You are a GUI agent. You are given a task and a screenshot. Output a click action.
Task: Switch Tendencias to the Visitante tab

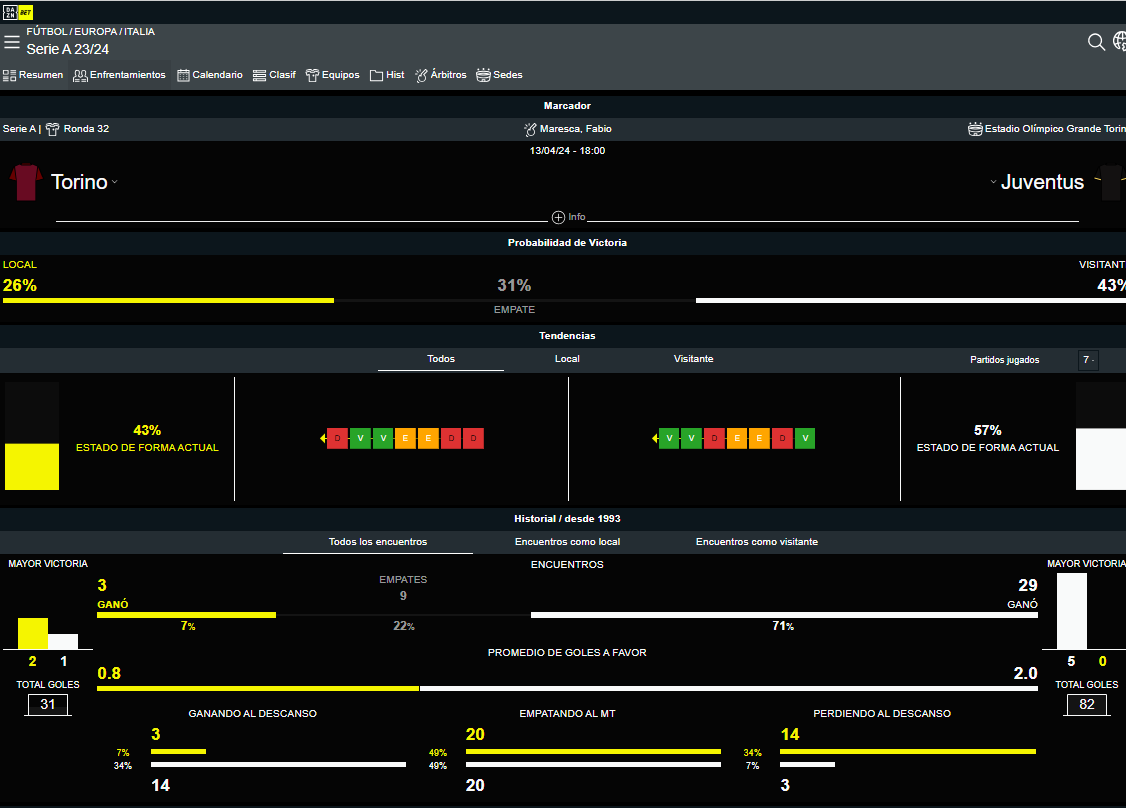(693, 359)
